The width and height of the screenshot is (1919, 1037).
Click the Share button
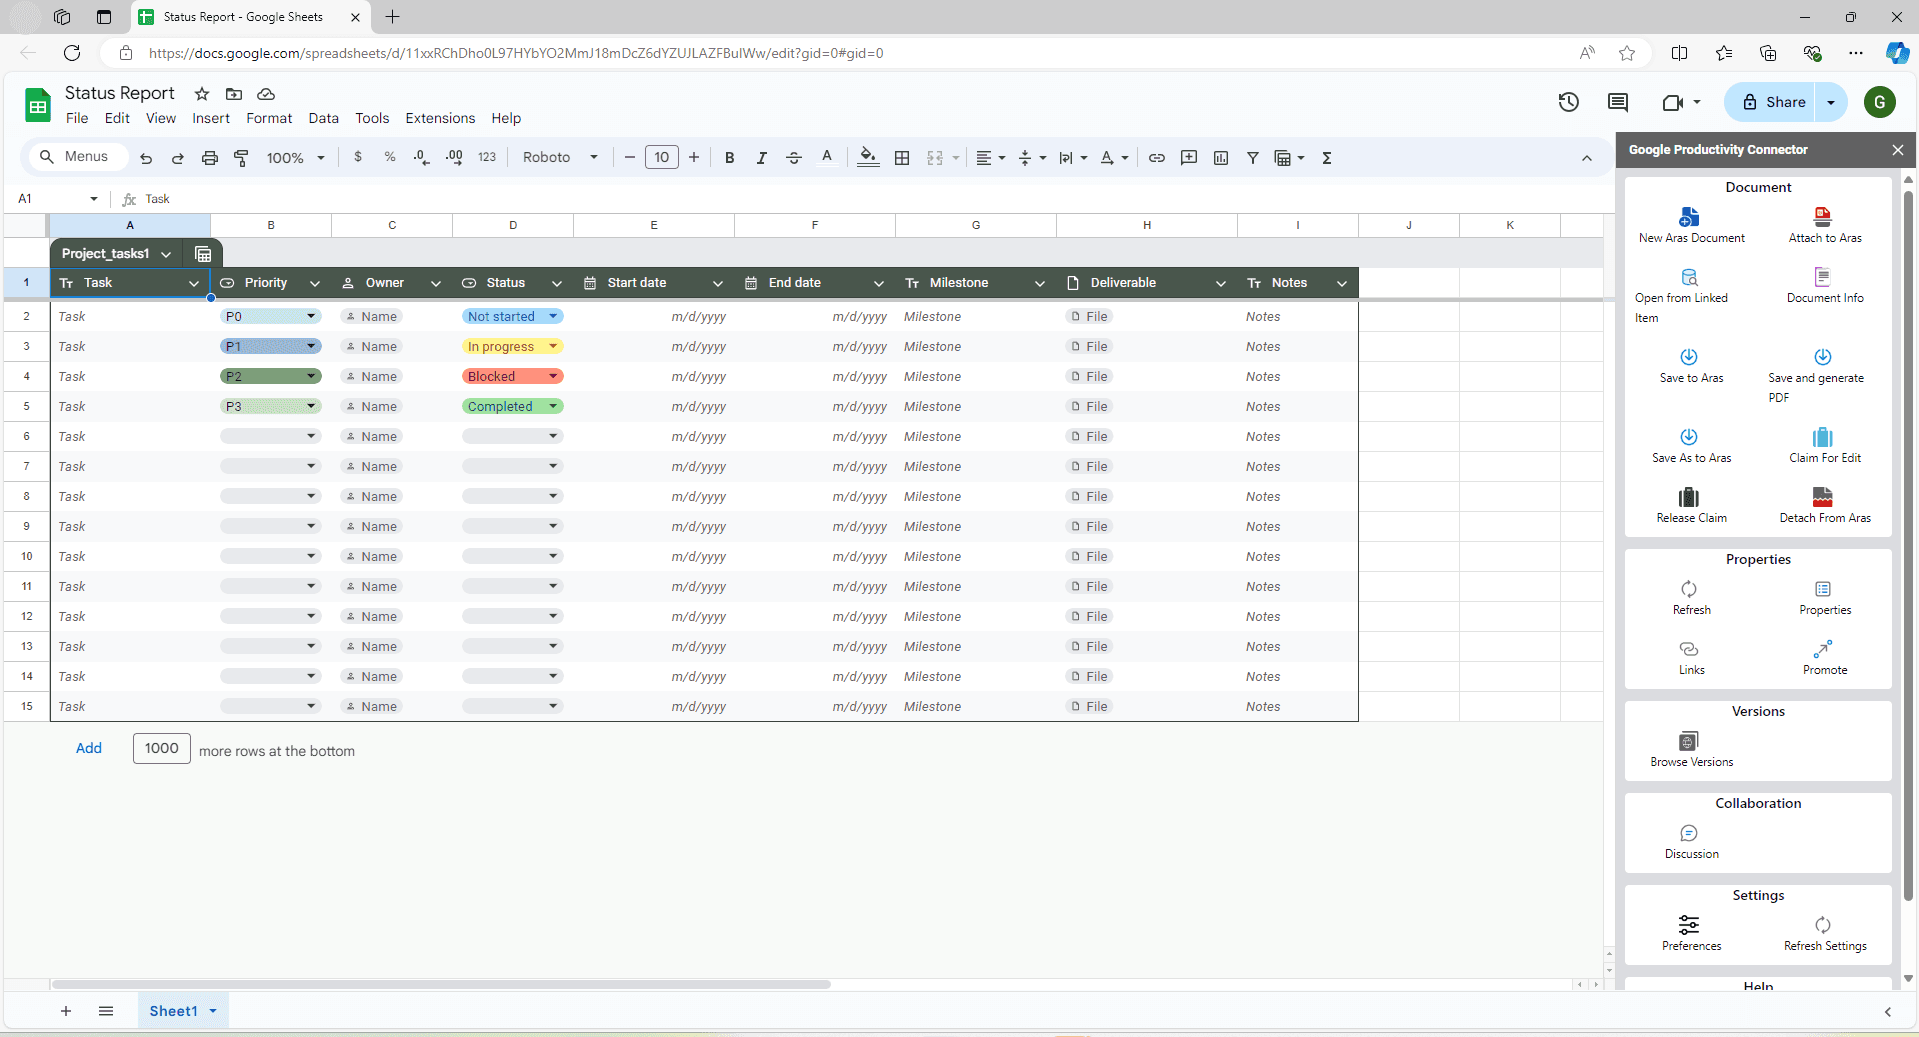coord(1772,102)
